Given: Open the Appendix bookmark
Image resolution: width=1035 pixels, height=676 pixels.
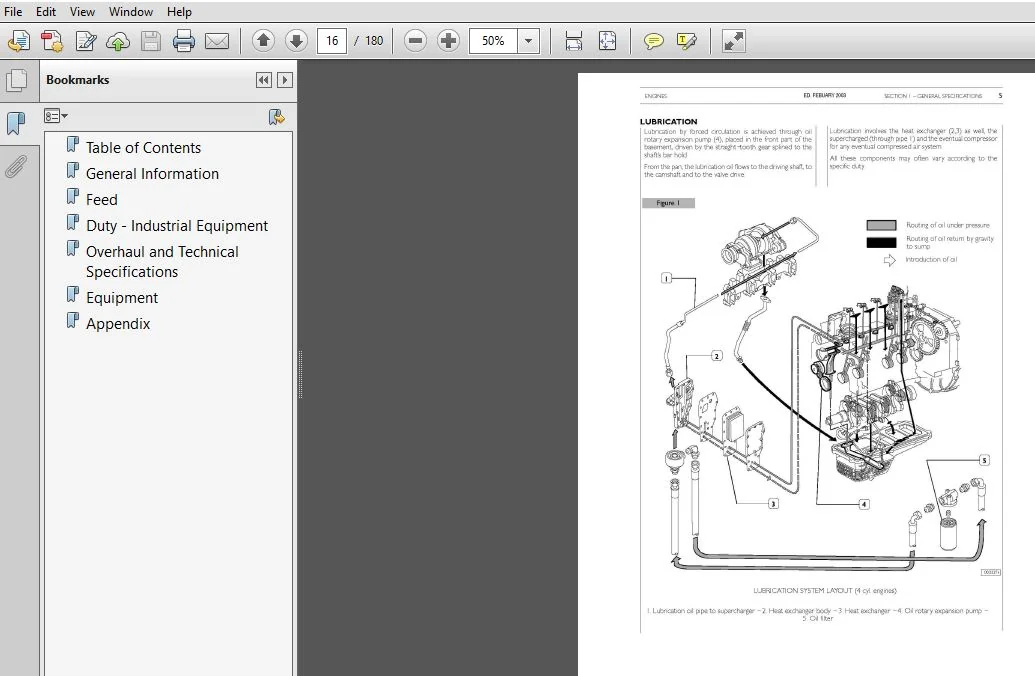Looking at the screenshot, I should click(x=117, y=323).
